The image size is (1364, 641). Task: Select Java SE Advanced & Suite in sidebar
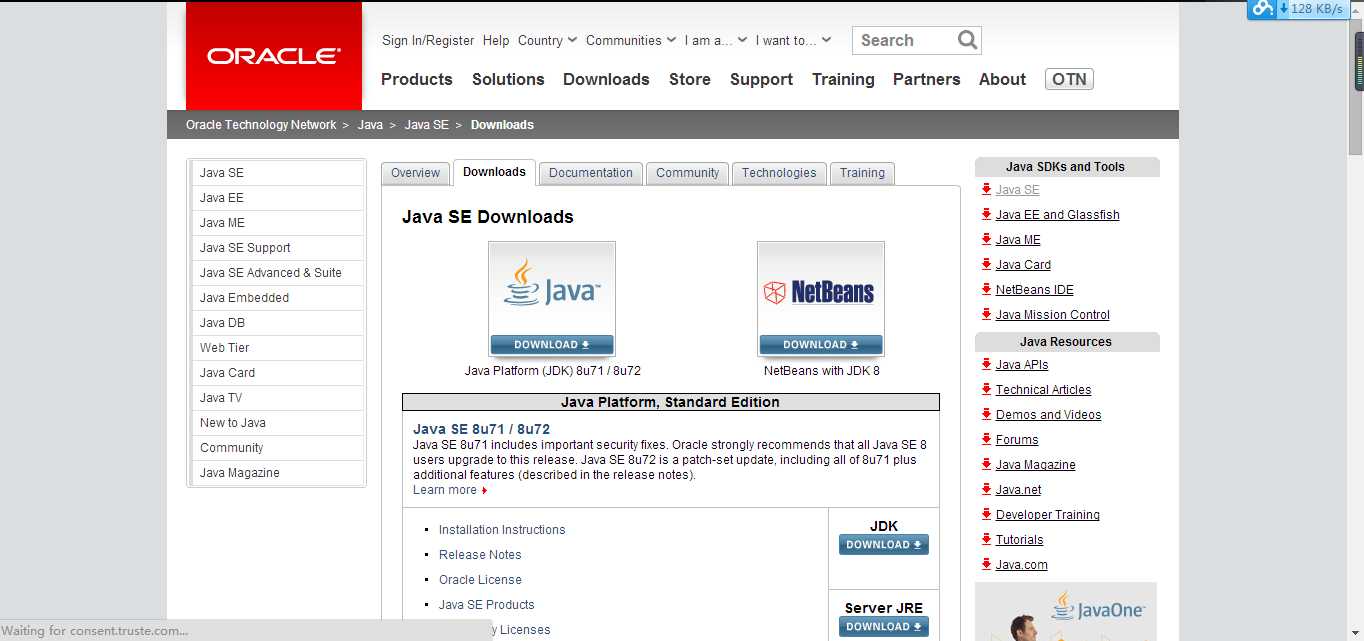click(277, 273)
